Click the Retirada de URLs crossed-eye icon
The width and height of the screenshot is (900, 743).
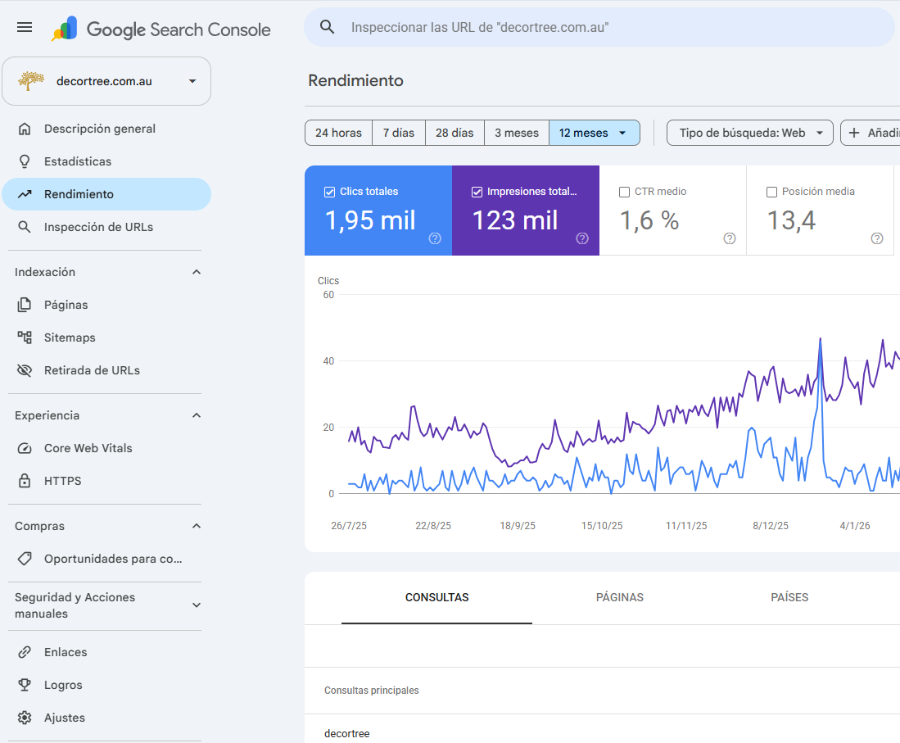[25, 370]
